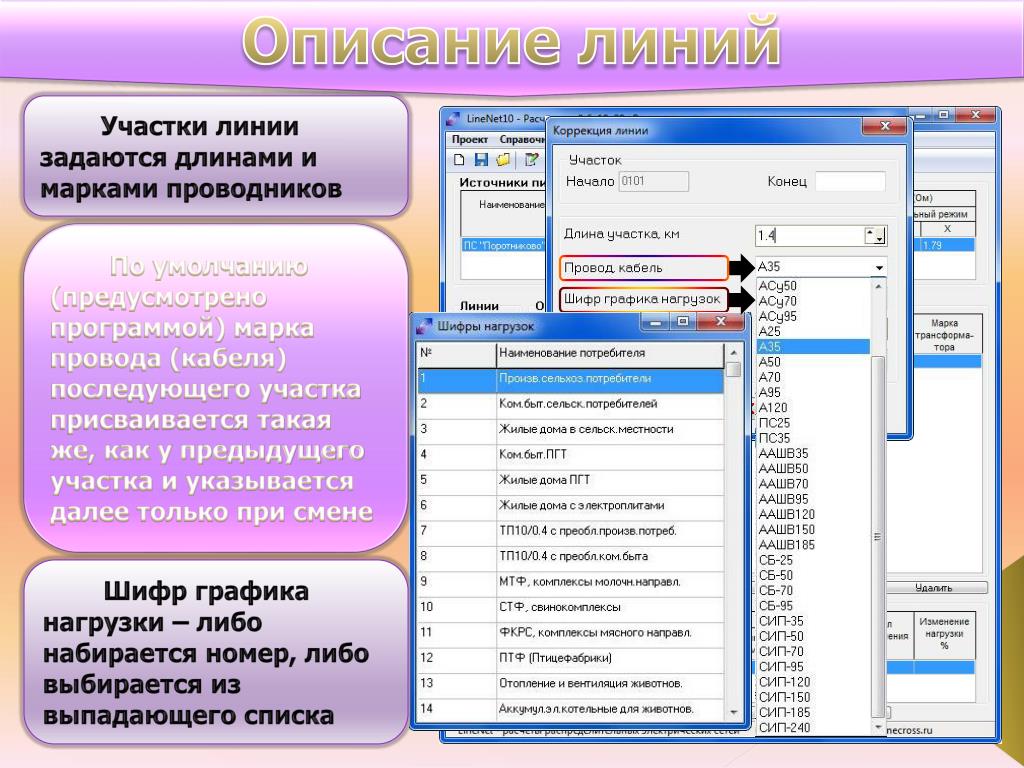Close the Коррекция линии dialog
Screen dimensions: 1024x768
click(x=885, y=126)
